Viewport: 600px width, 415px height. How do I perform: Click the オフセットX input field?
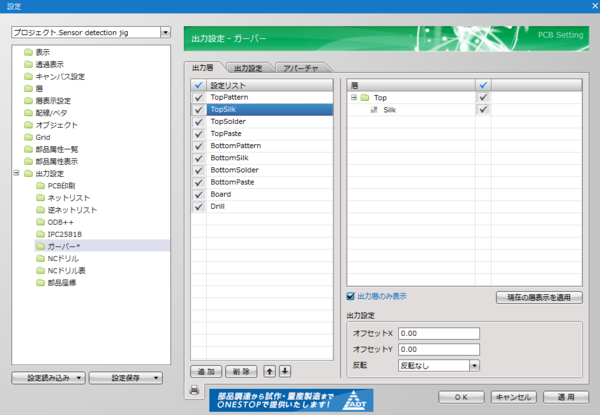coord(439,333)
